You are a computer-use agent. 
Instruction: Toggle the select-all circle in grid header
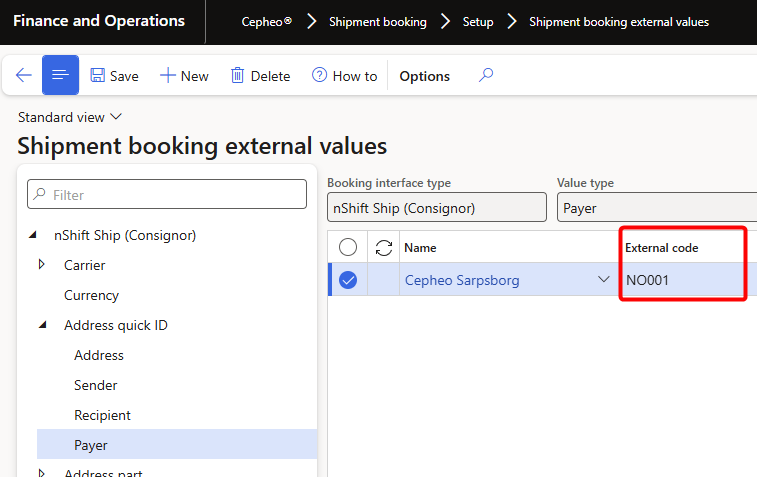348,247
